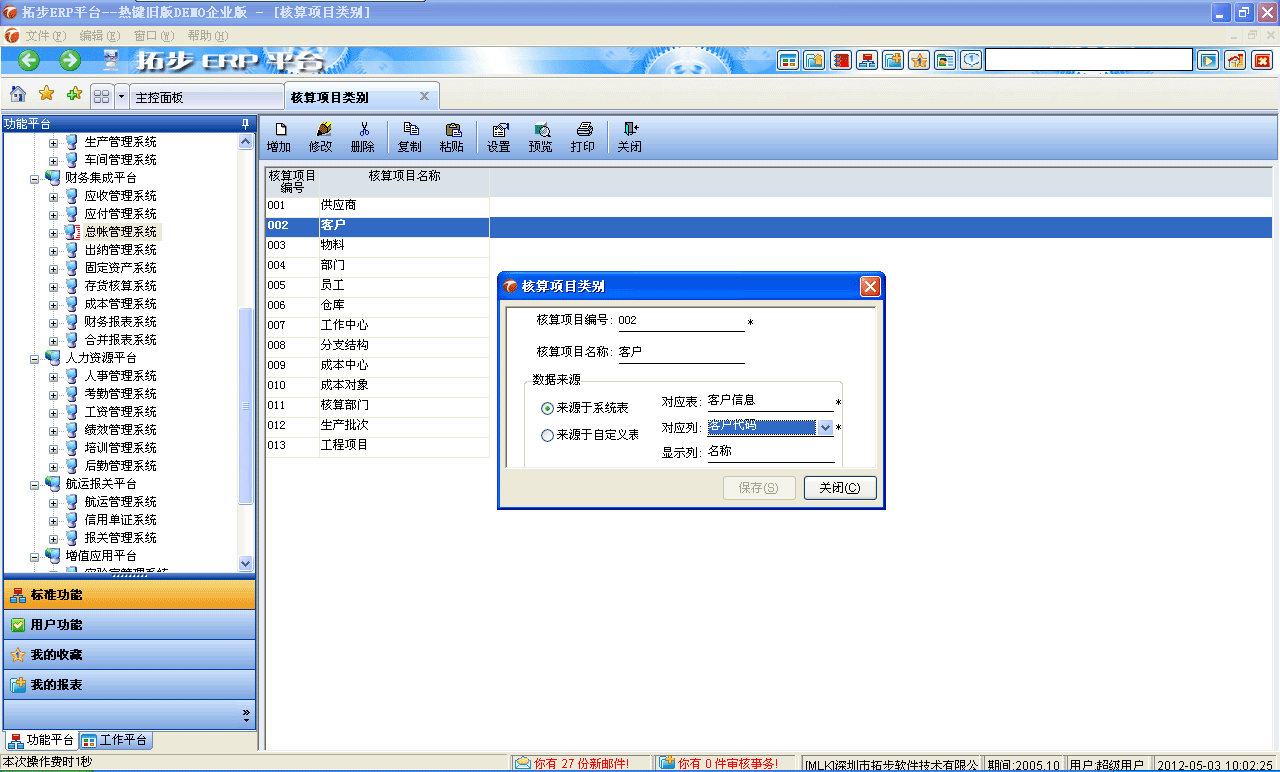
Task: Open 预览 (Preview) from the toolbar
Action: [540, 136]
